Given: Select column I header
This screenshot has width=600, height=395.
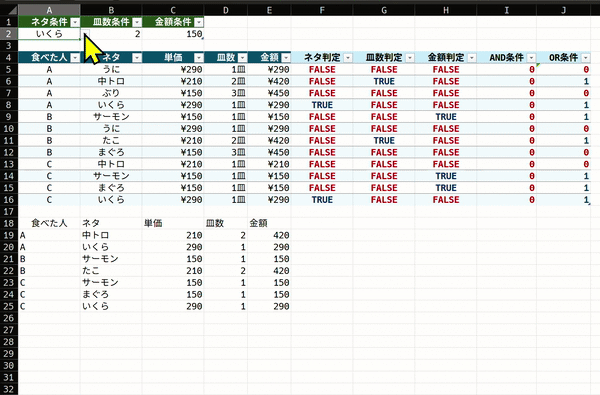Looking at the screenshot, I should (507, 10).
